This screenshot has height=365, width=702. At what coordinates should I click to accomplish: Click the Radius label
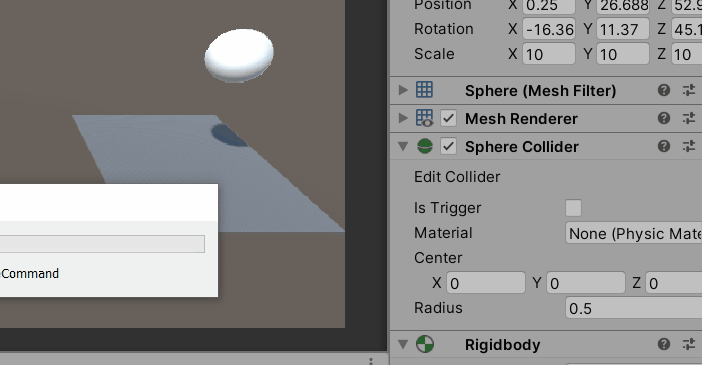point(438,308)
